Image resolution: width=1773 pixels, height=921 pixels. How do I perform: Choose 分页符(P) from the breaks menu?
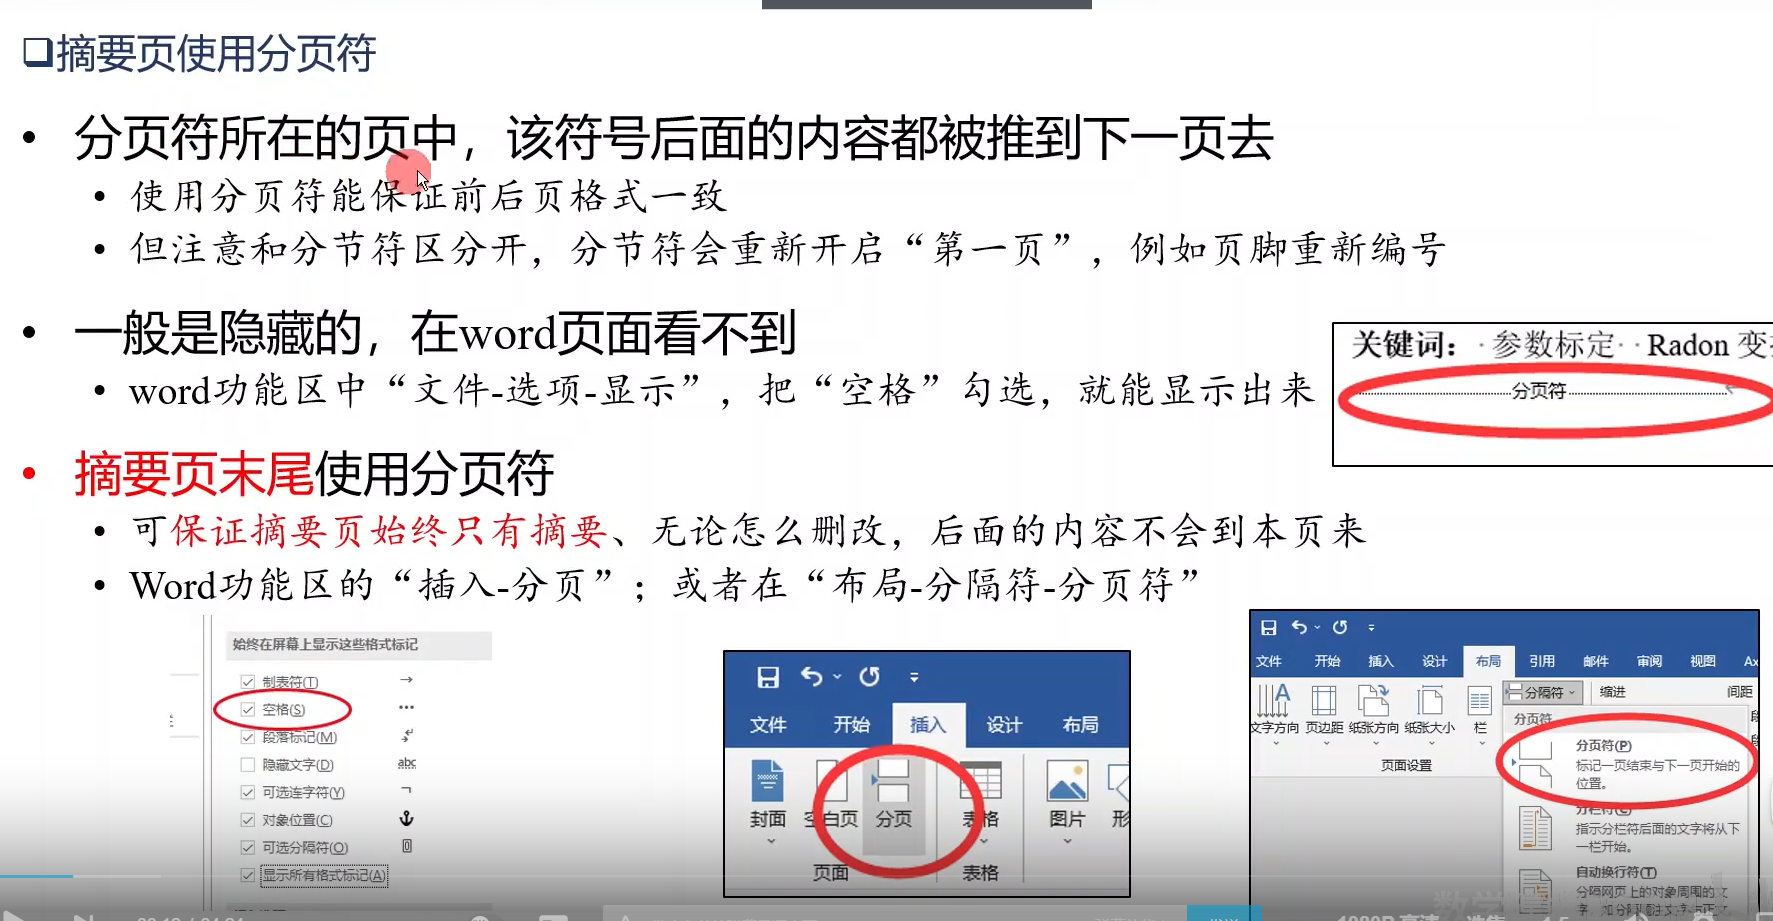(1628, 764)
